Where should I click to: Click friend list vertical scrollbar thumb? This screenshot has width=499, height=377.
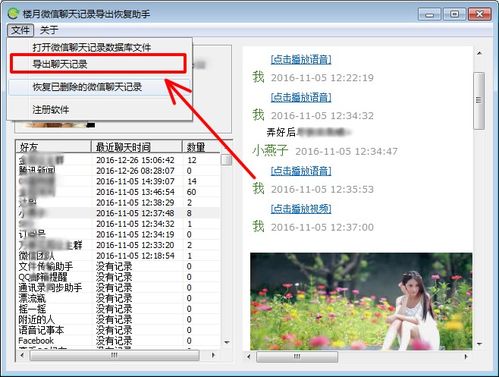point(227,160)
